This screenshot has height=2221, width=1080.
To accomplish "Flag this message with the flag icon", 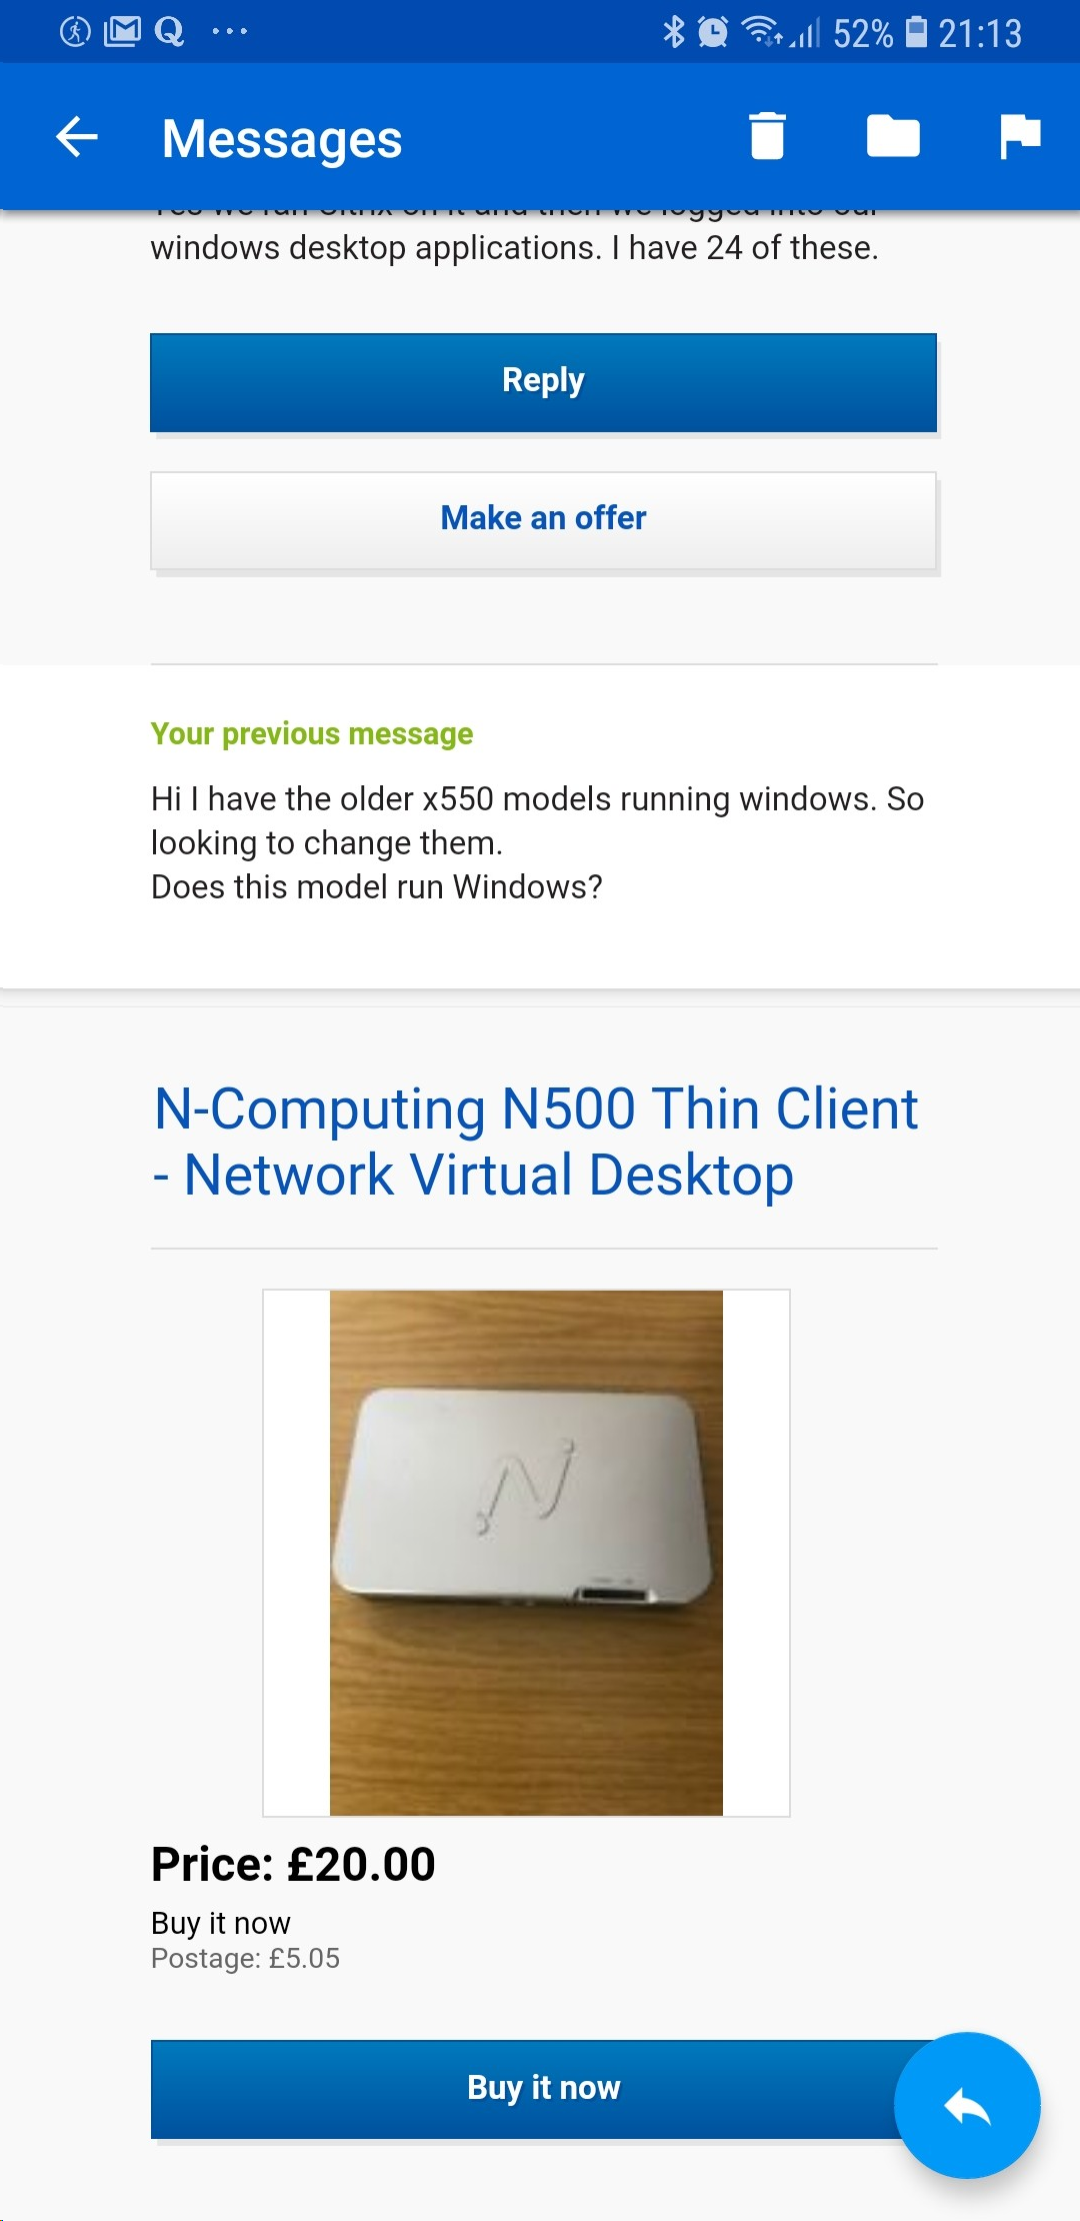I will coord(1020,136).
